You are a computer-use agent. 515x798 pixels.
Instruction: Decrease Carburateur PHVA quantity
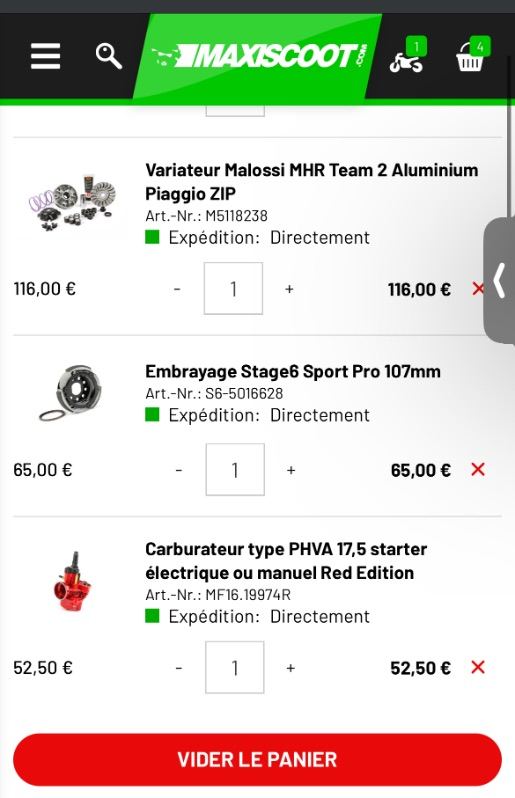pyautogui.click(x=179, y=668)
